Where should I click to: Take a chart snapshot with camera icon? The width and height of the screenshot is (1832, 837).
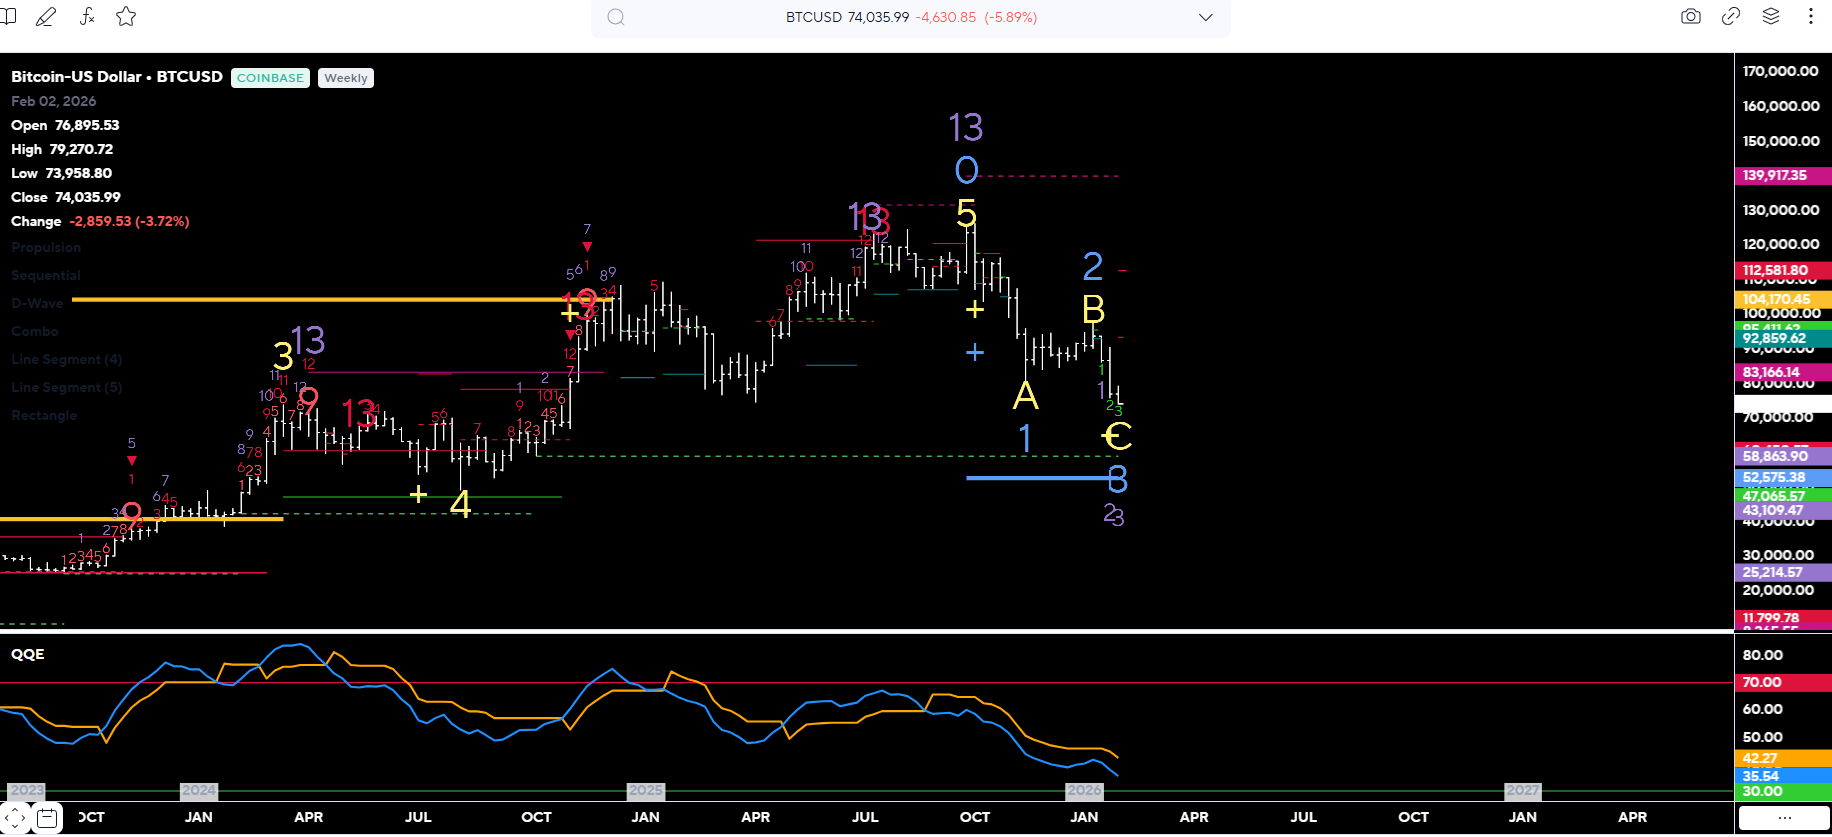tap(1690, 17)
